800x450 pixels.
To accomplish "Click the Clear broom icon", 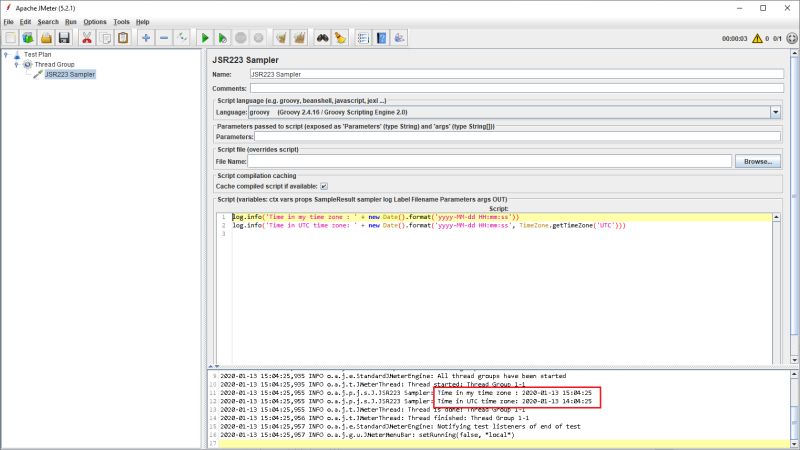I will click(281, 38).
